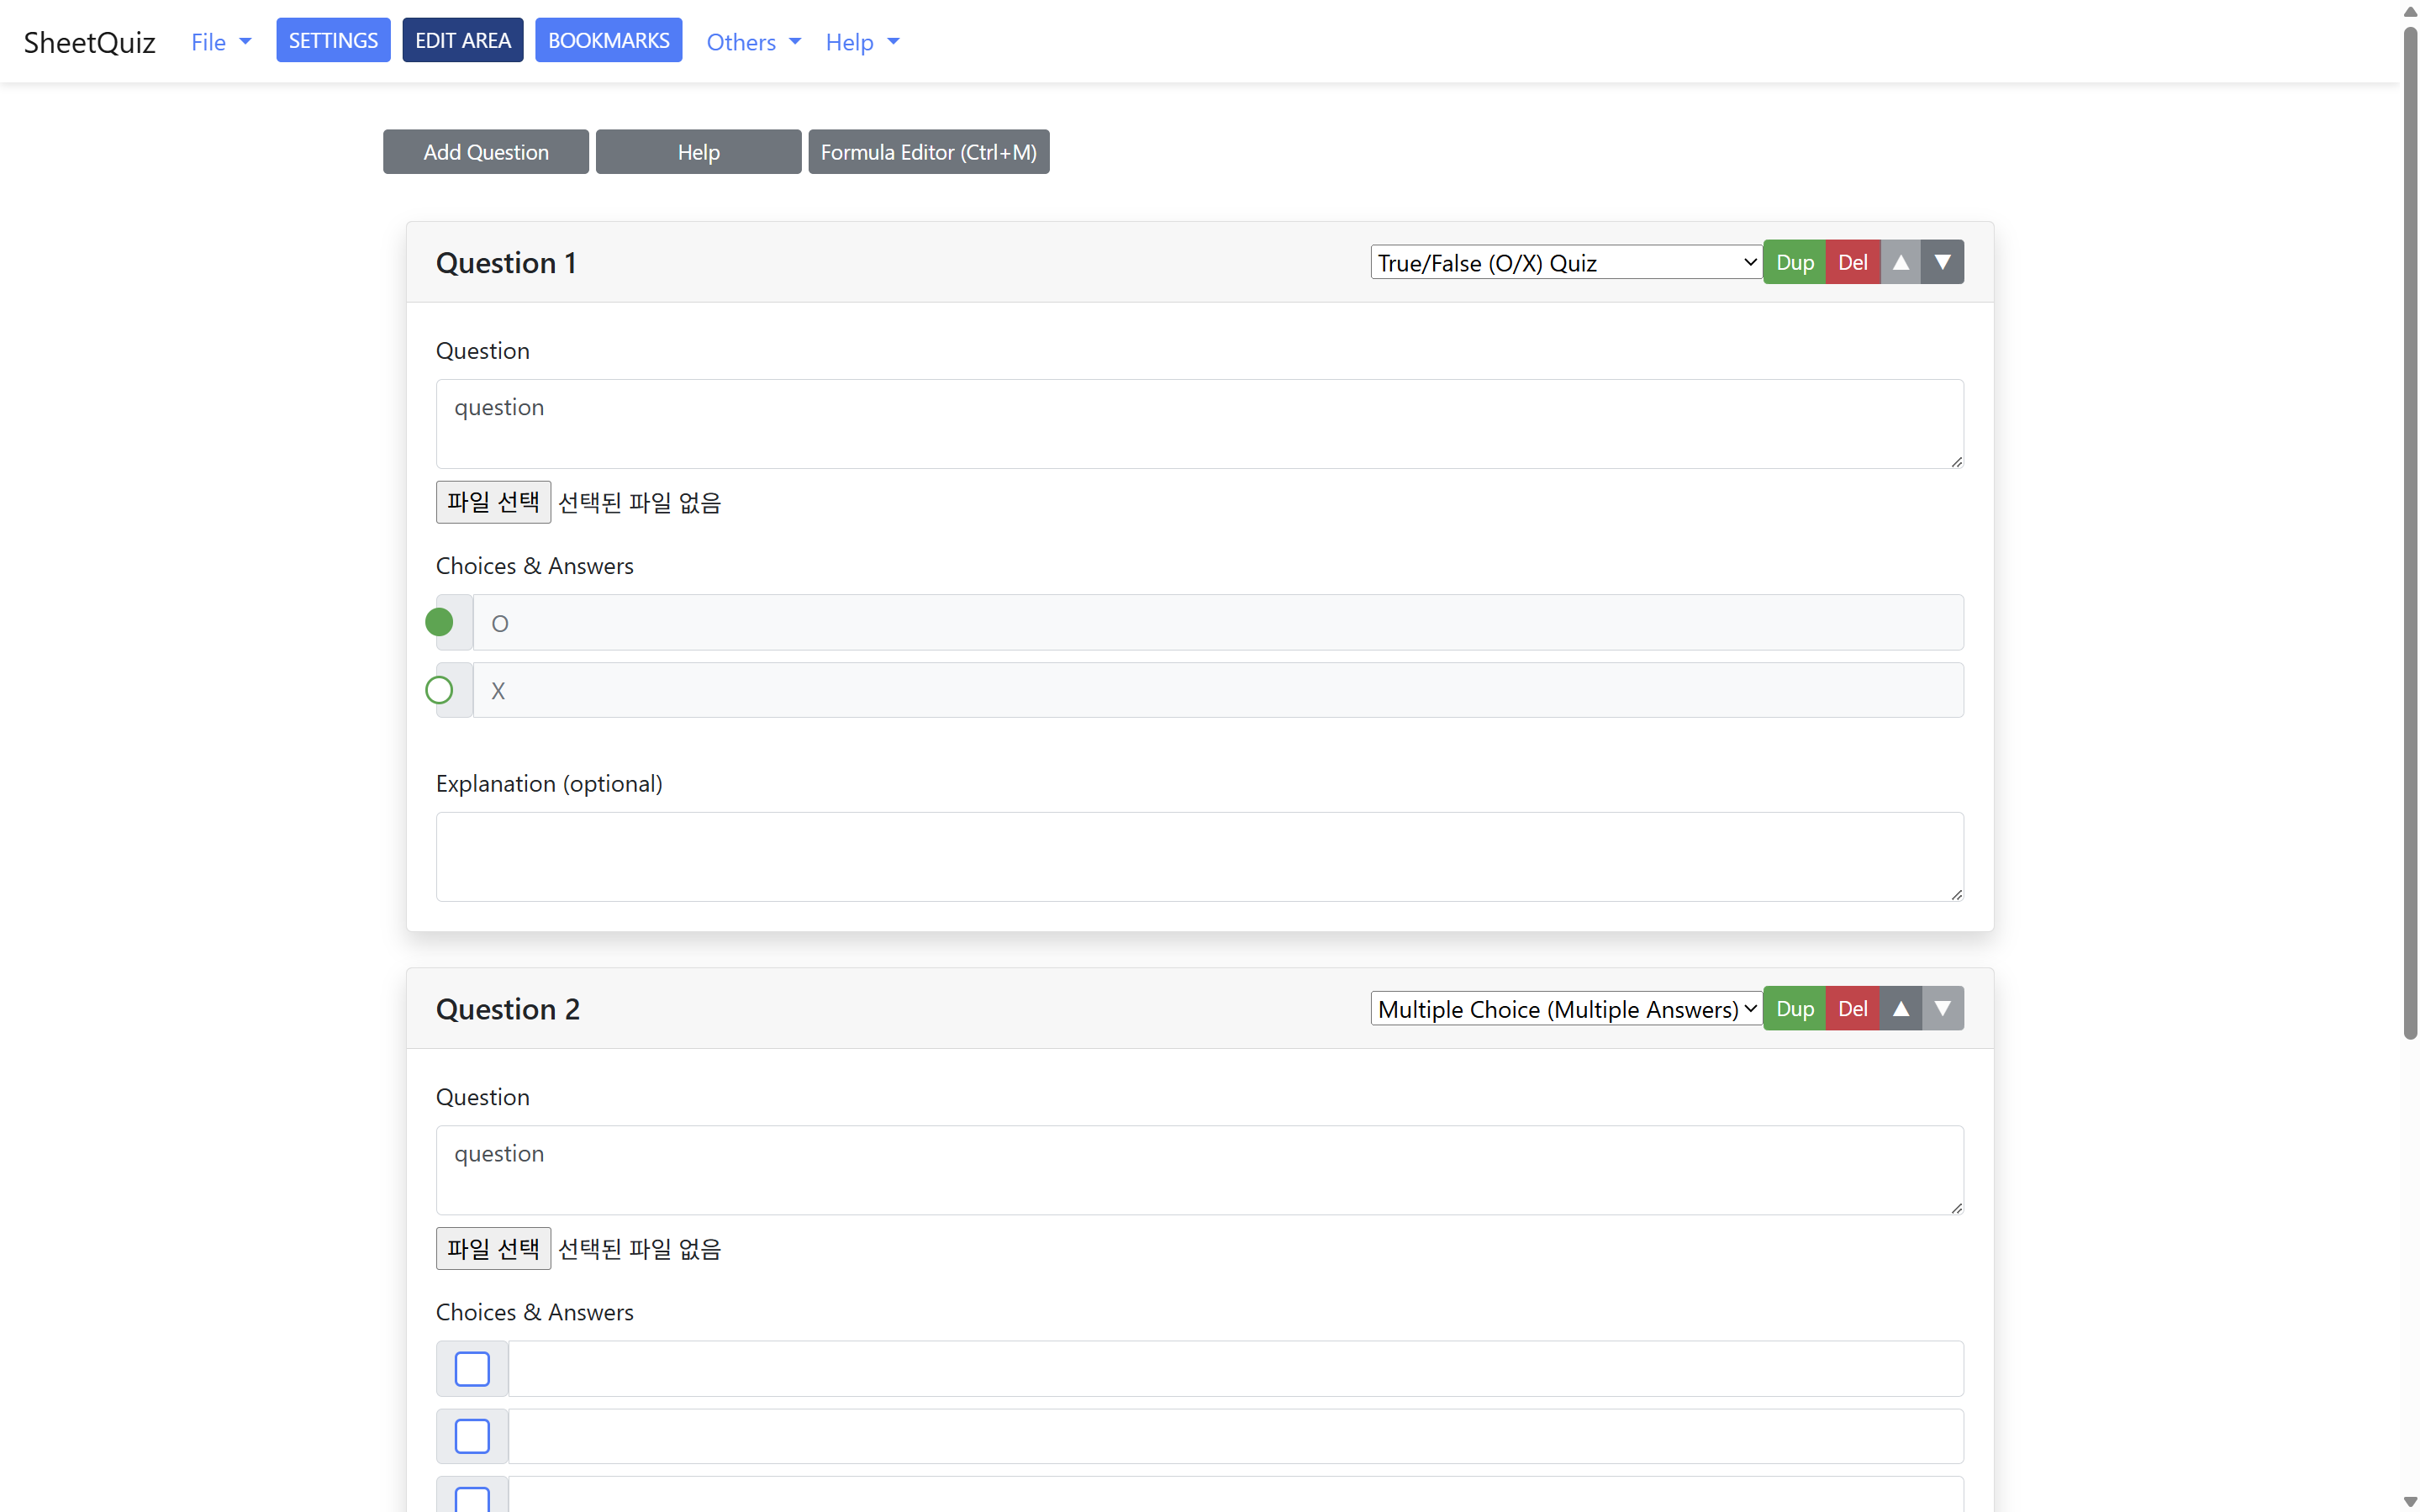
Task: Expand the File menu
Action: pos(220,42)
